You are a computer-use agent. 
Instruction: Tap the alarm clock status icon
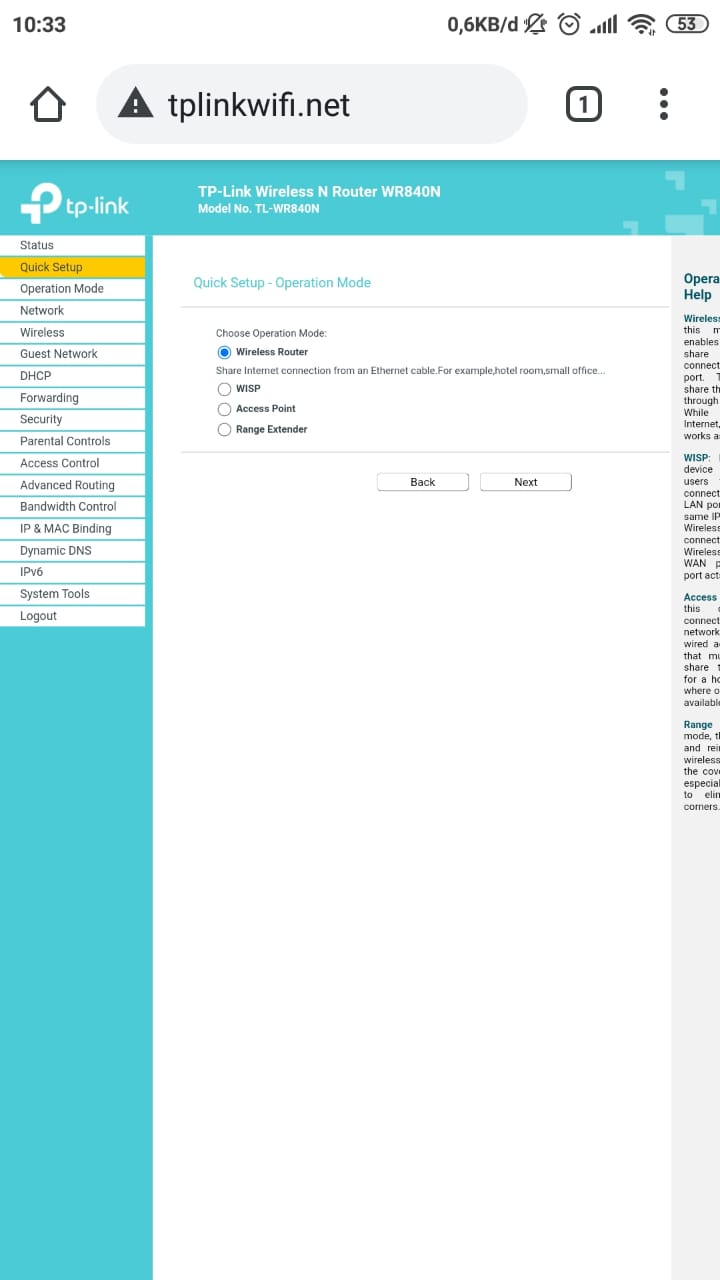[569, 24]
